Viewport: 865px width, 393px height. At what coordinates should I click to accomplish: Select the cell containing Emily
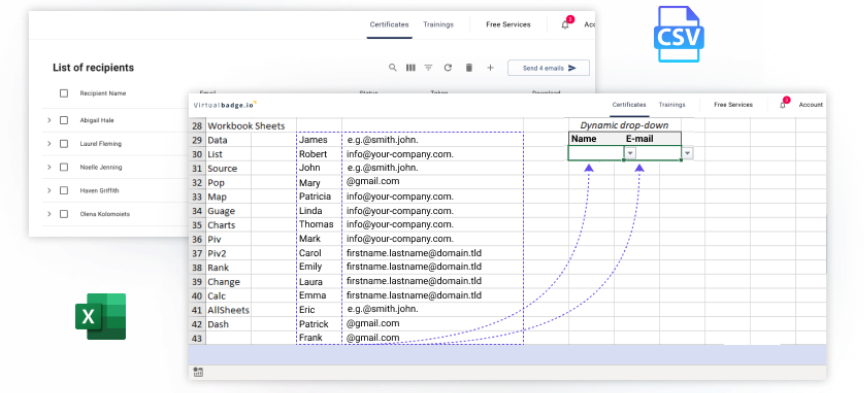pyautogui.click(x=319, y=267)
